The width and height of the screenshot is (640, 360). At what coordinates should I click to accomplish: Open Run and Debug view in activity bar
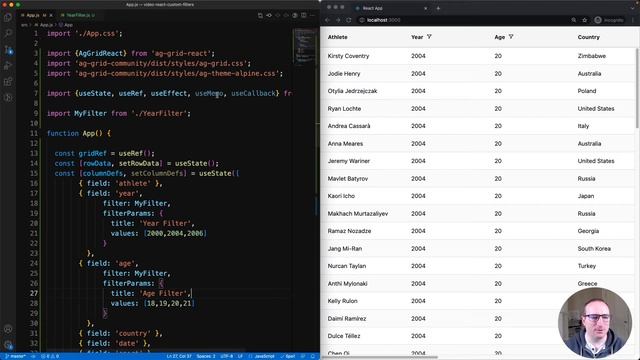pyautogui.click(x=8, y=66)
